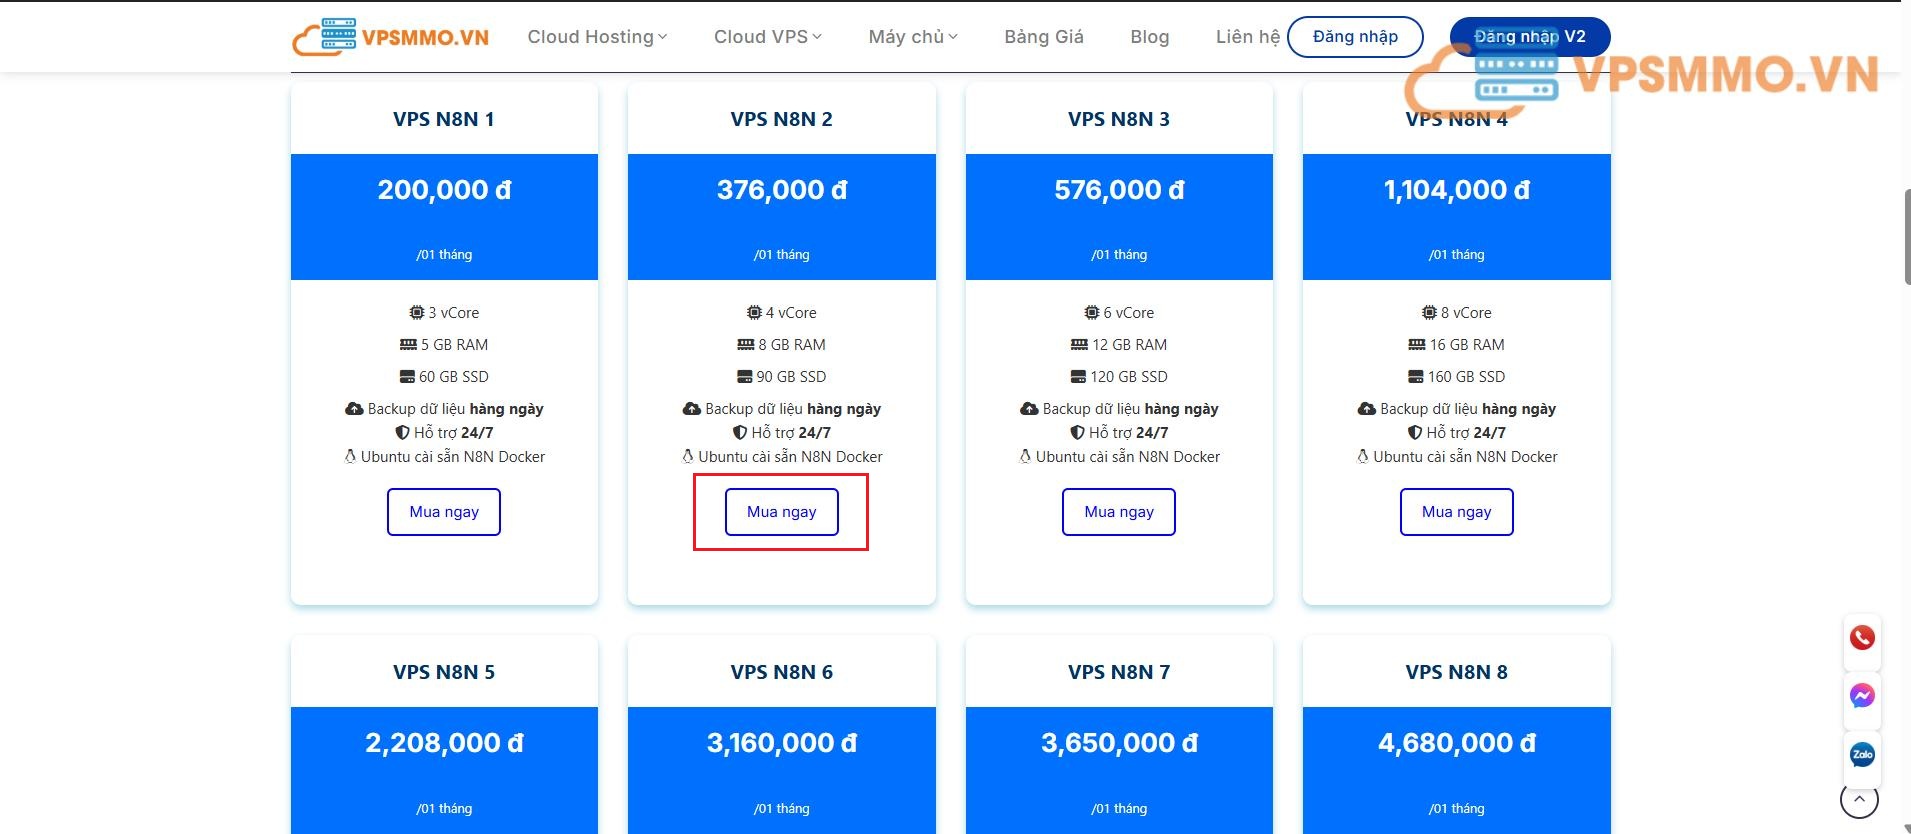Click the SSD icon in VPS N8N 3
The image size is (1911, 834).
click(1078, 377)
